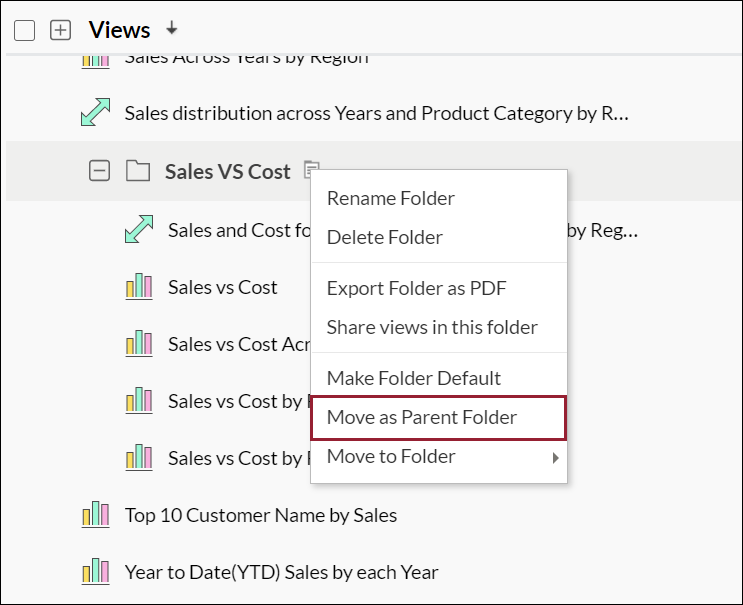
Task: Expand all using the plus box in header
Action: tap(61, 31)
